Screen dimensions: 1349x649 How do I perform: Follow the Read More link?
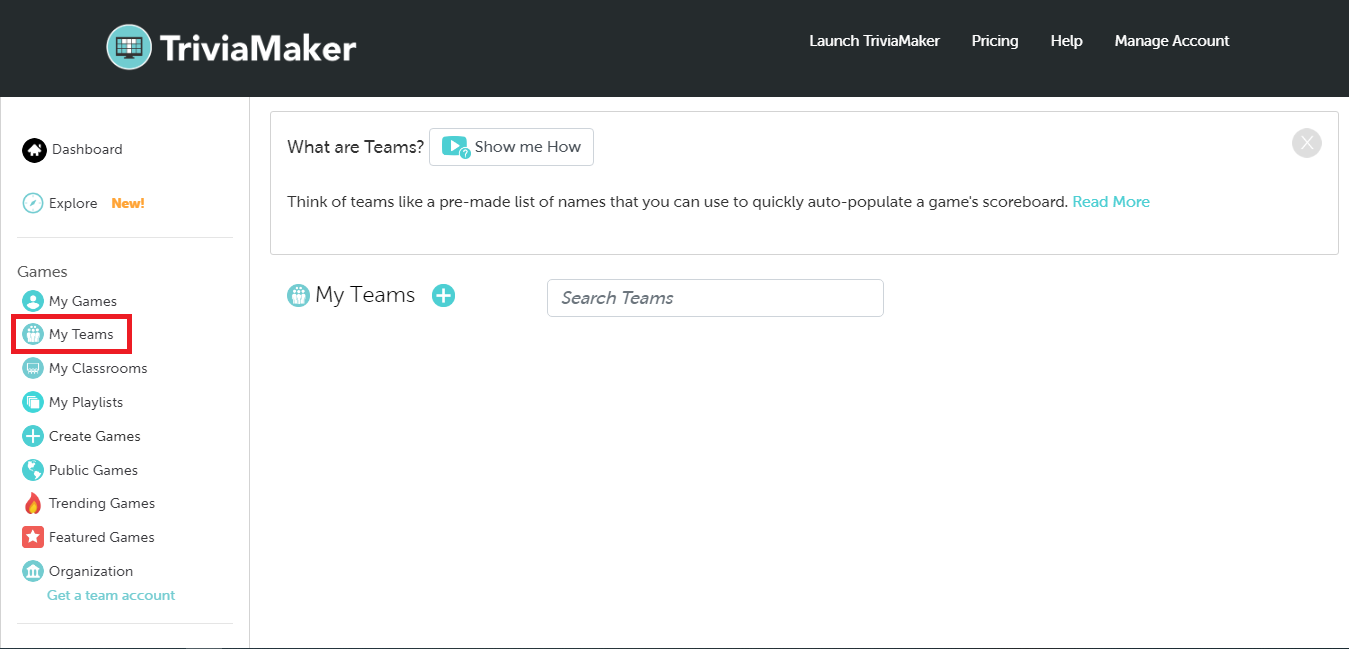[x=1110, y=202]
